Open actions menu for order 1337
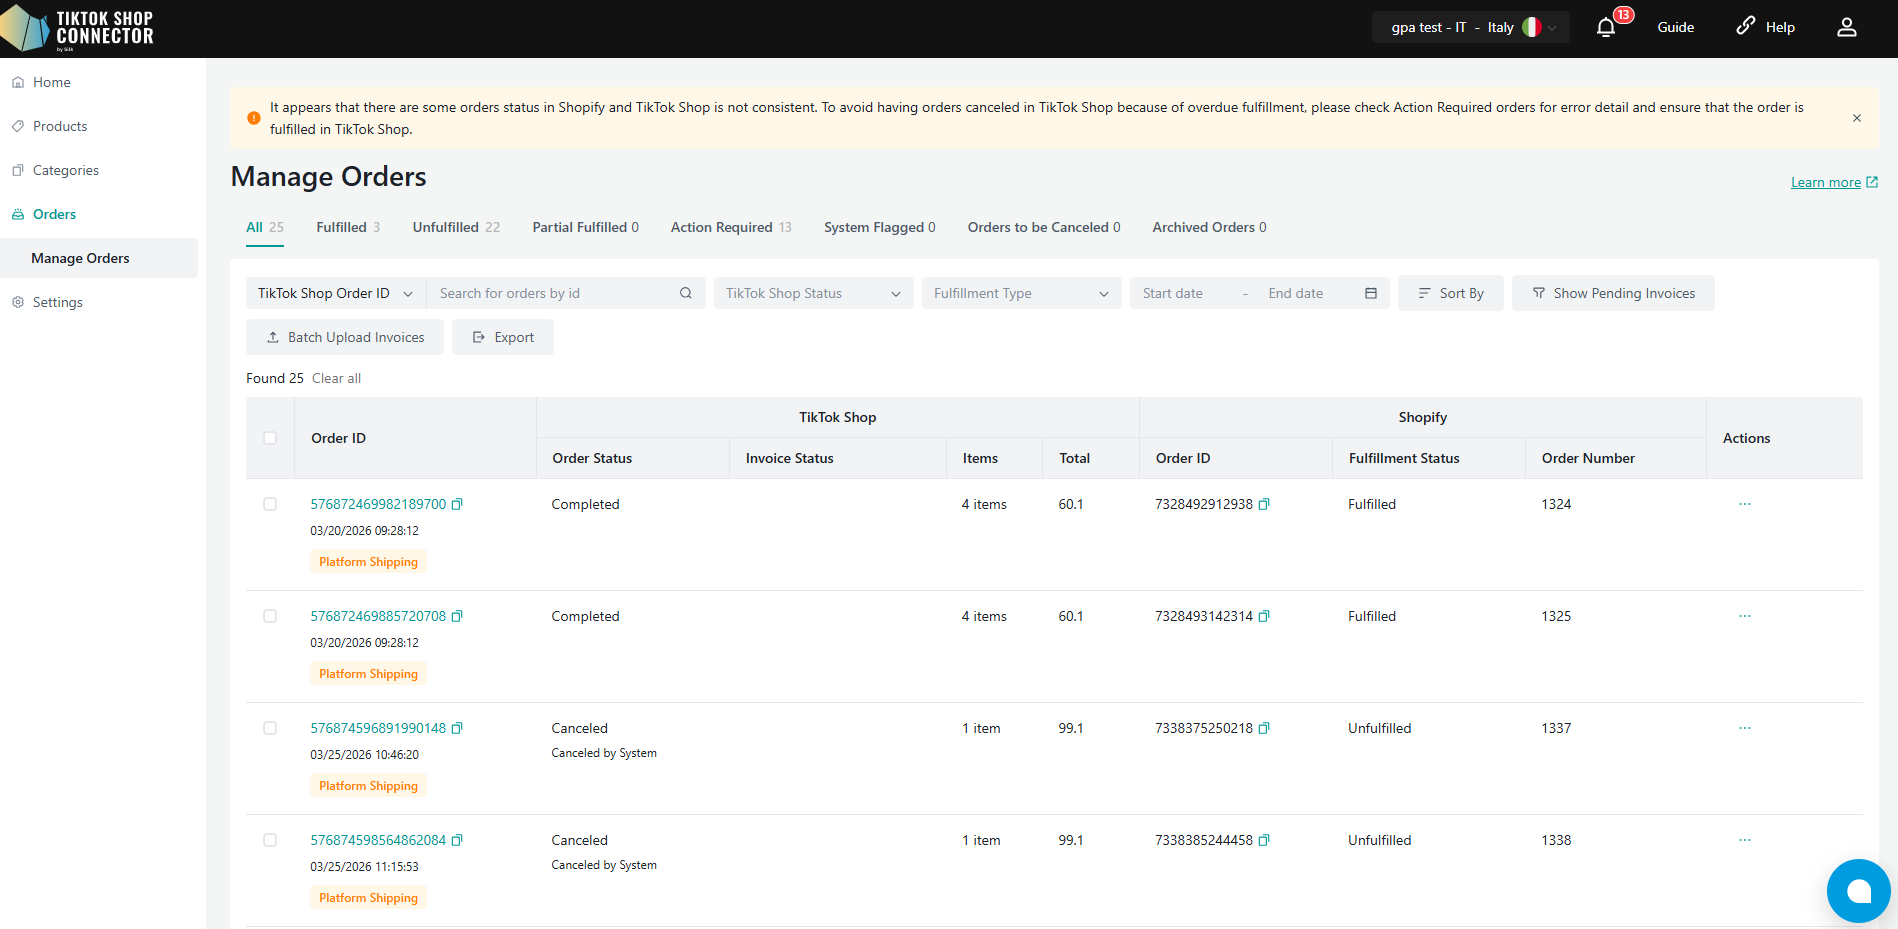Image resolution: width=1898 pixels, height=929 pixels. tap(1745, 728)
